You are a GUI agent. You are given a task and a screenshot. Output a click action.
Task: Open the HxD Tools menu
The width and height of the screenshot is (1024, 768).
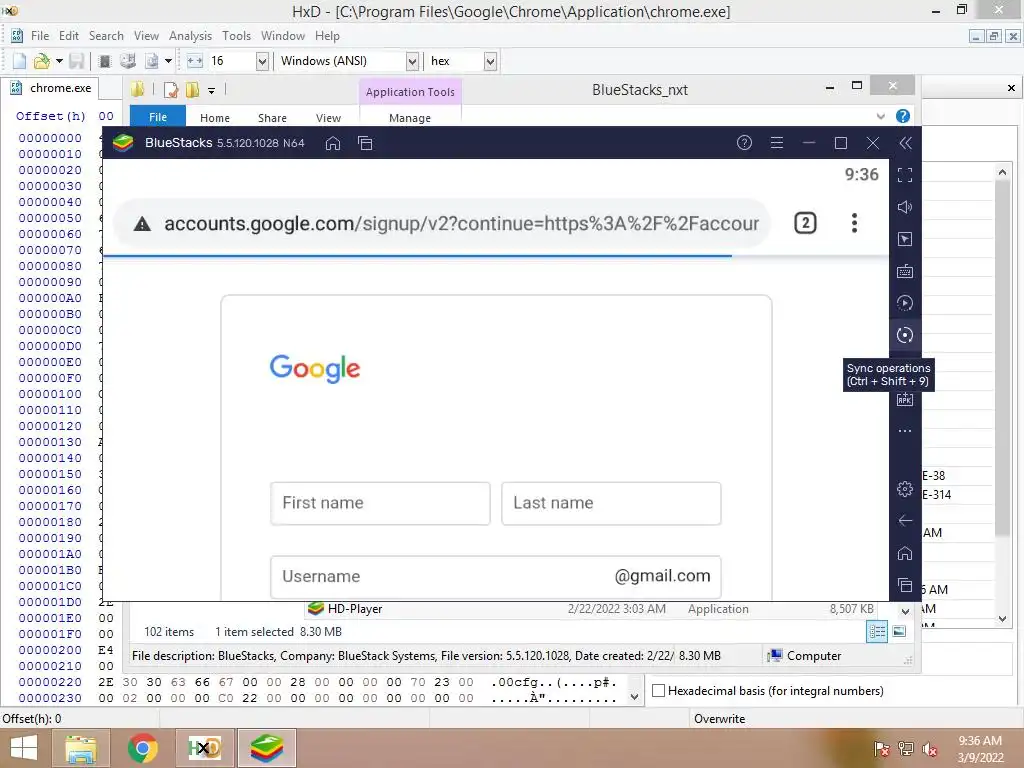(x=236, y=36)
